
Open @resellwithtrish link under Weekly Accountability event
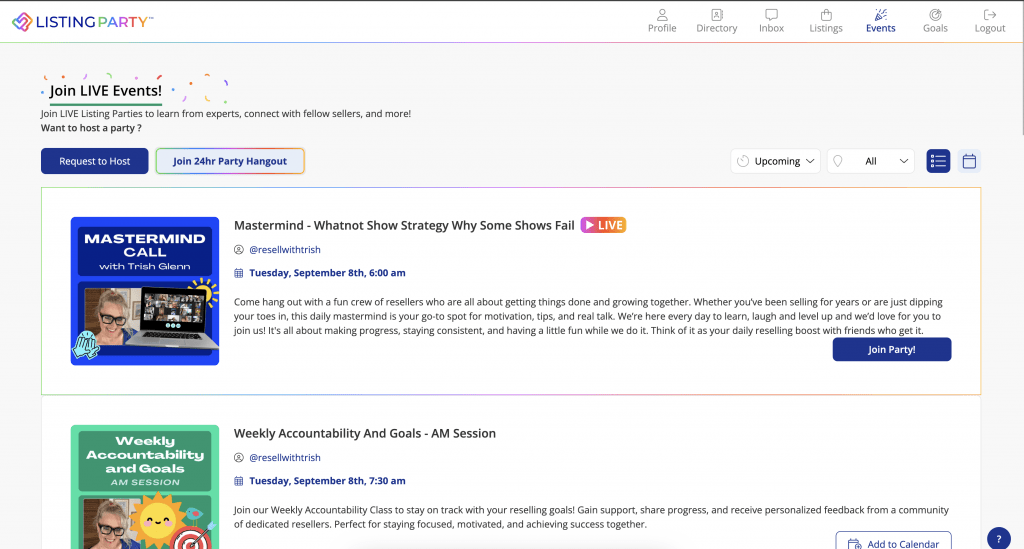coord(285,458)
